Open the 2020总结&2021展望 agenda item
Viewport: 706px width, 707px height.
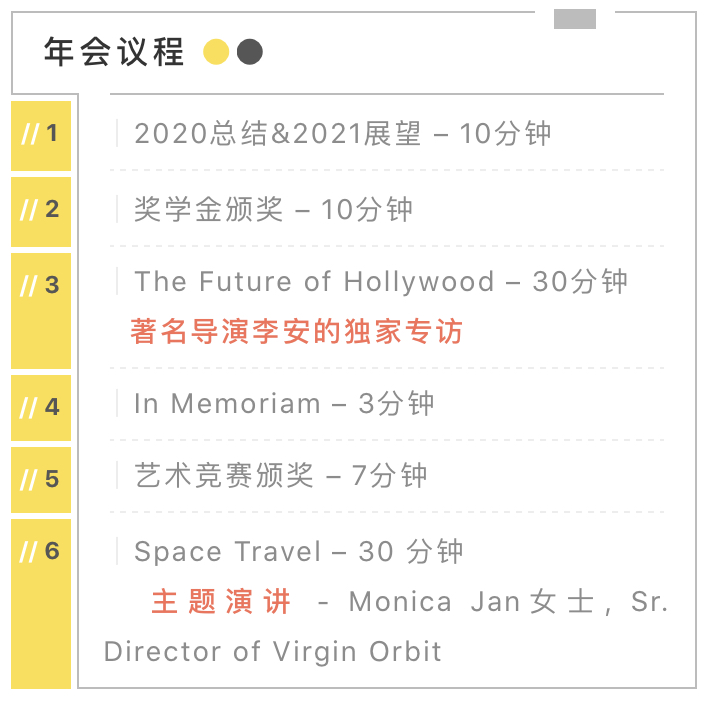[x=342, y=134]
